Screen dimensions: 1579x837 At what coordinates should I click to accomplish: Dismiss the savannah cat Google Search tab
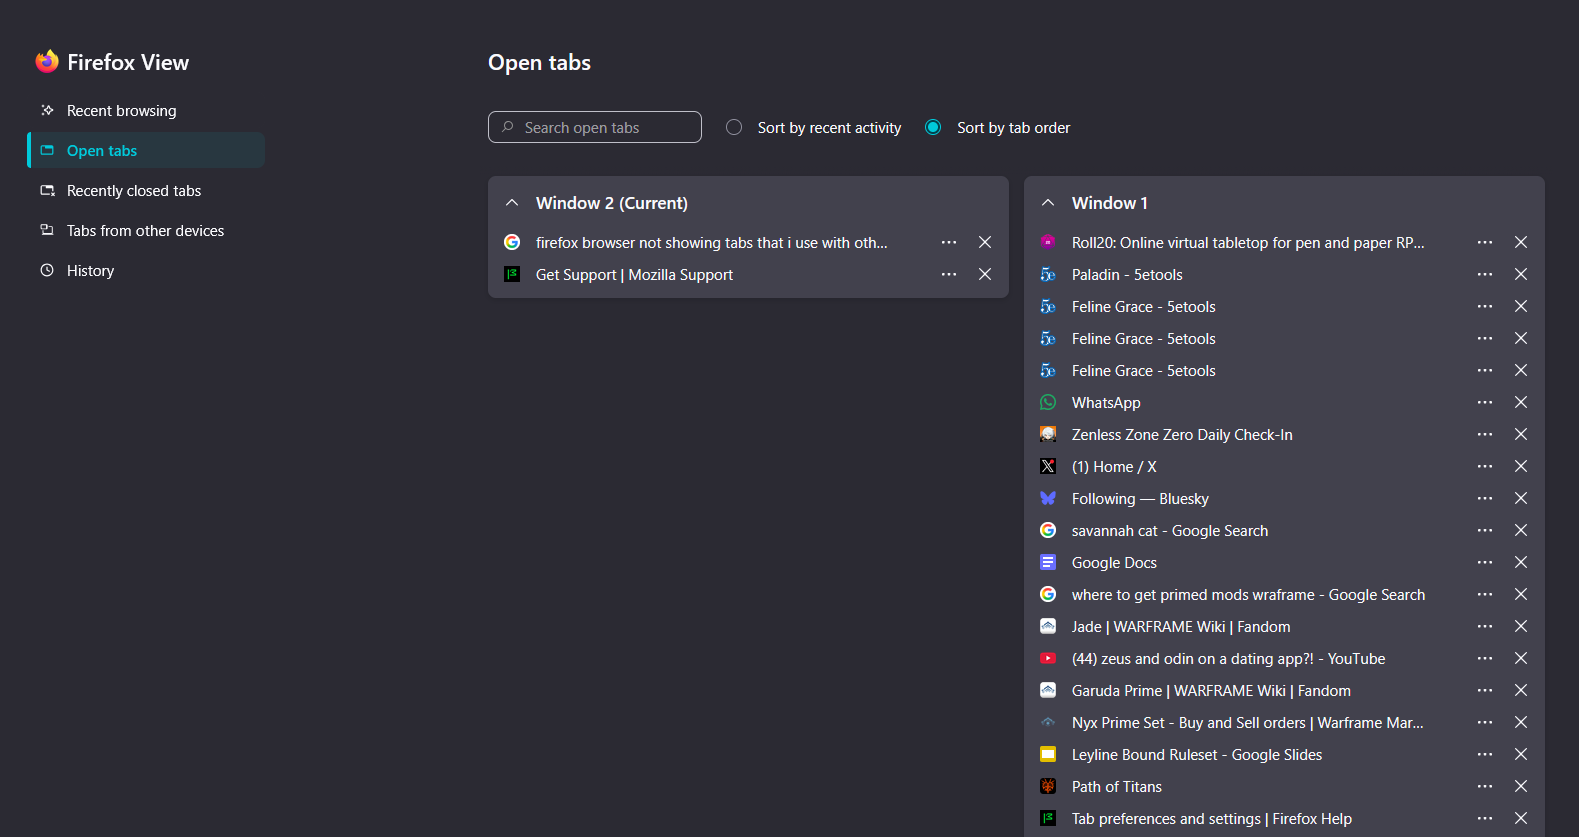coord(1520,531)
